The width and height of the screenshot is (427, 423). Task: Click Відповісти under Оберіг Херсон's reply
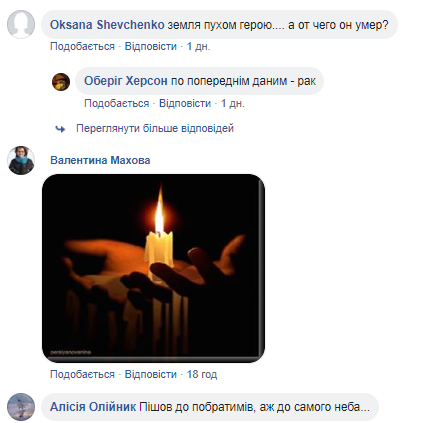tap(185, 103)
